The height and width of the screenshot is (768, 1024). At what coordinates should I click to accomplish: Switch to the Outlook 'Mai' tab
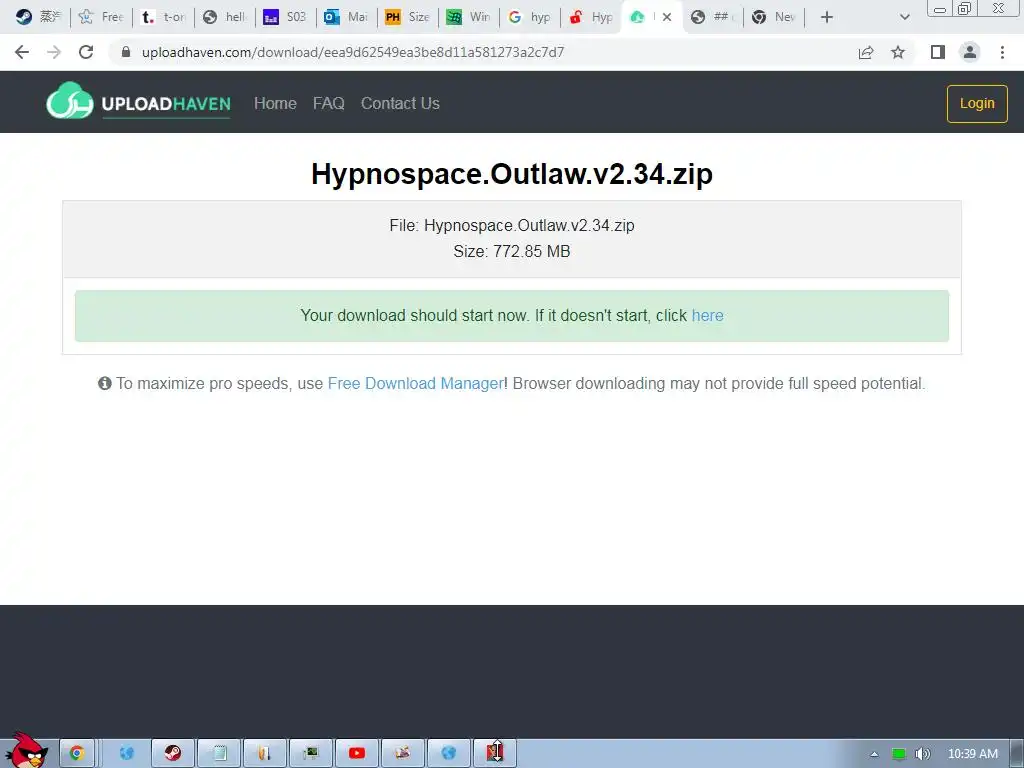(347, 17)
